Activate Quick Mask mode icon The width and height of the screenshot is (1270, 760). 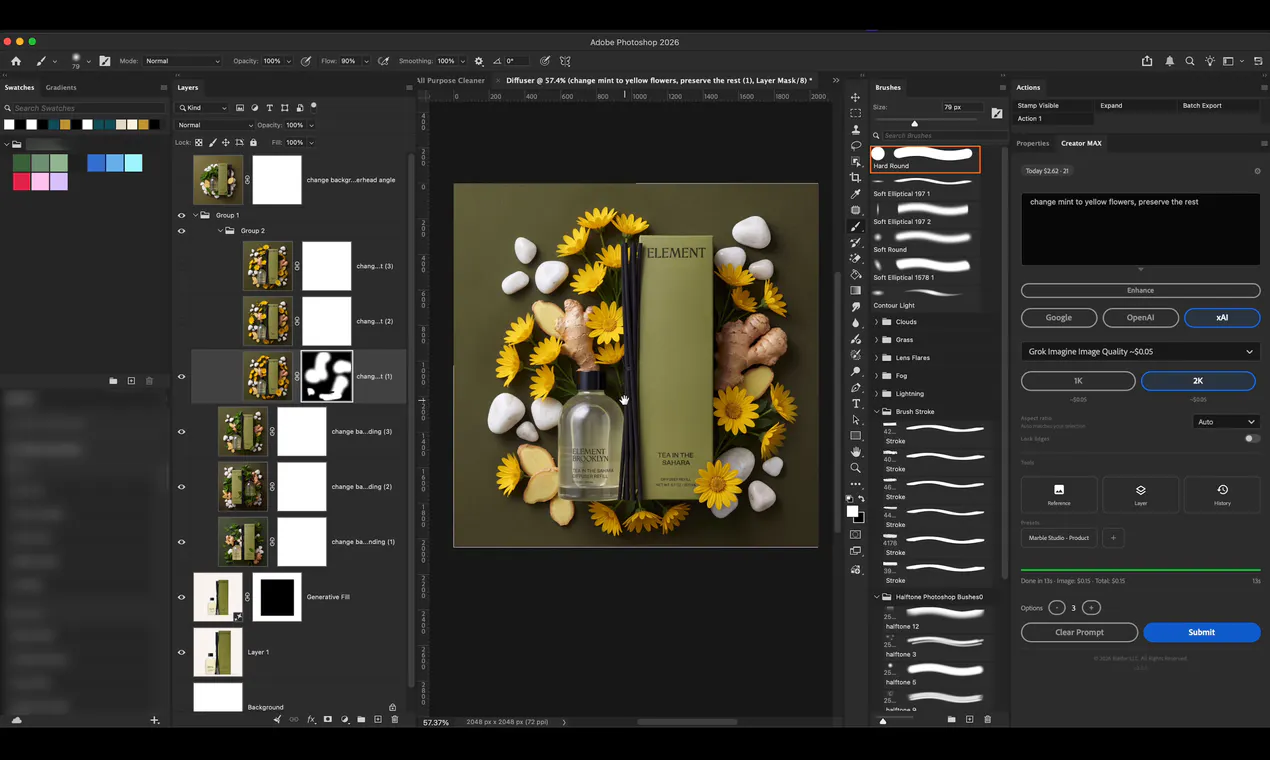tap(855, 535)
